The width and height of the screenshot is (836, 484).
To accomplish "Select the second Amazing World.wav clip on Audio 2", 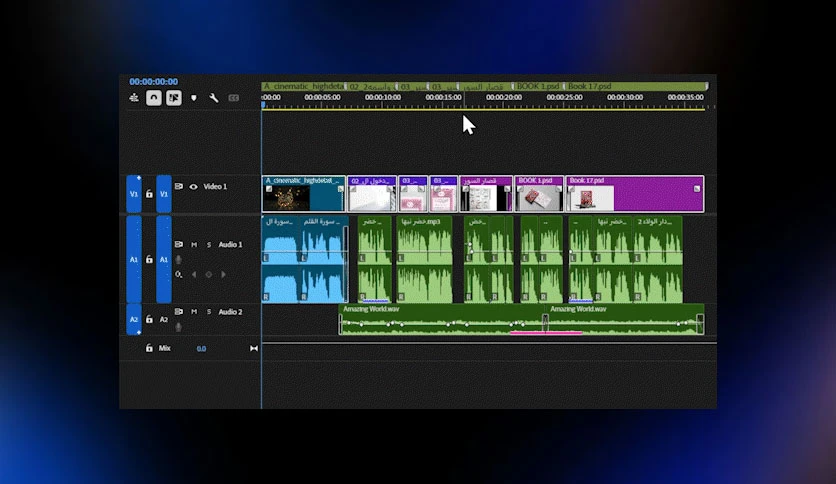I will click(626, 319).
